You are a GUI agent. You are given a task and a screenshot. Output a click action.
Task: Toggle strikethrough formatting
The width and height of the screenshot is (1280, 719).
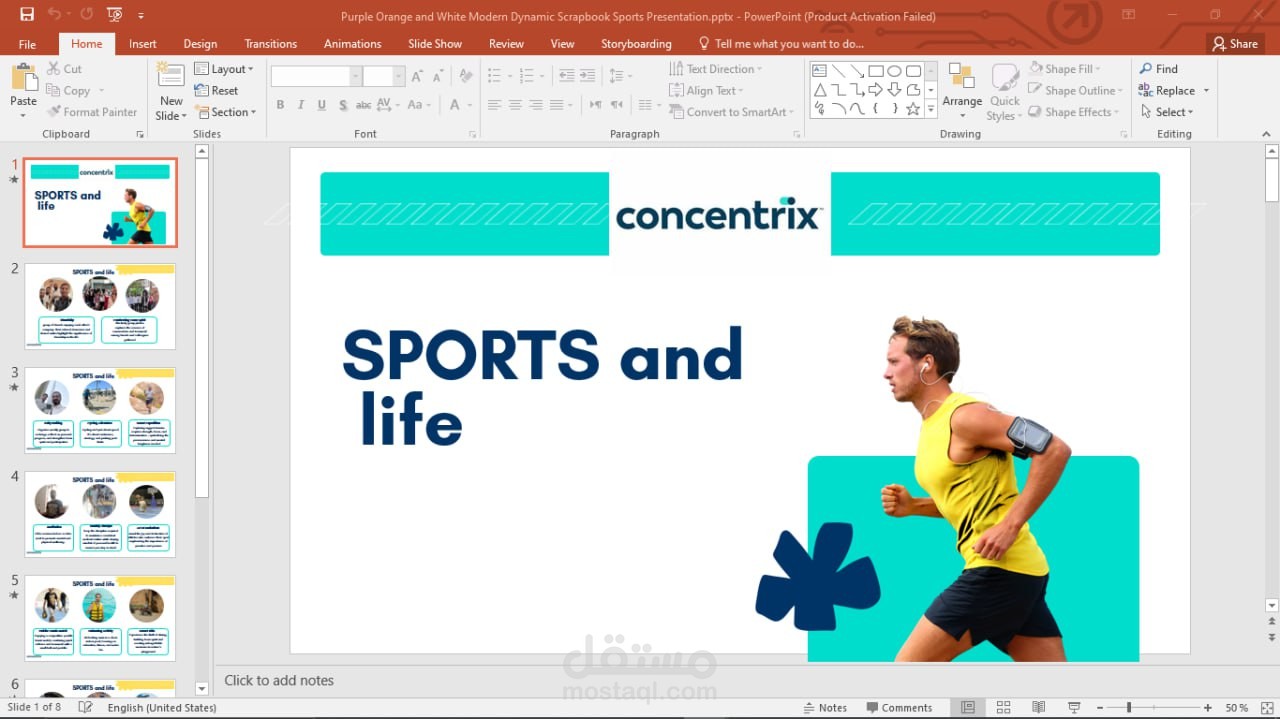pos(364,105)
